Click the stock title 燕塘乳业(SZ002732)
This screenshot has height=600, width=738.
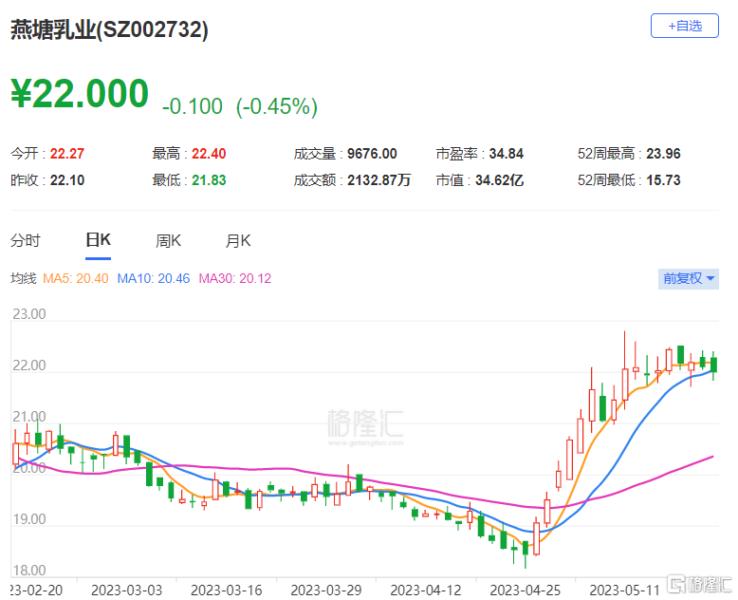point(109,30)
